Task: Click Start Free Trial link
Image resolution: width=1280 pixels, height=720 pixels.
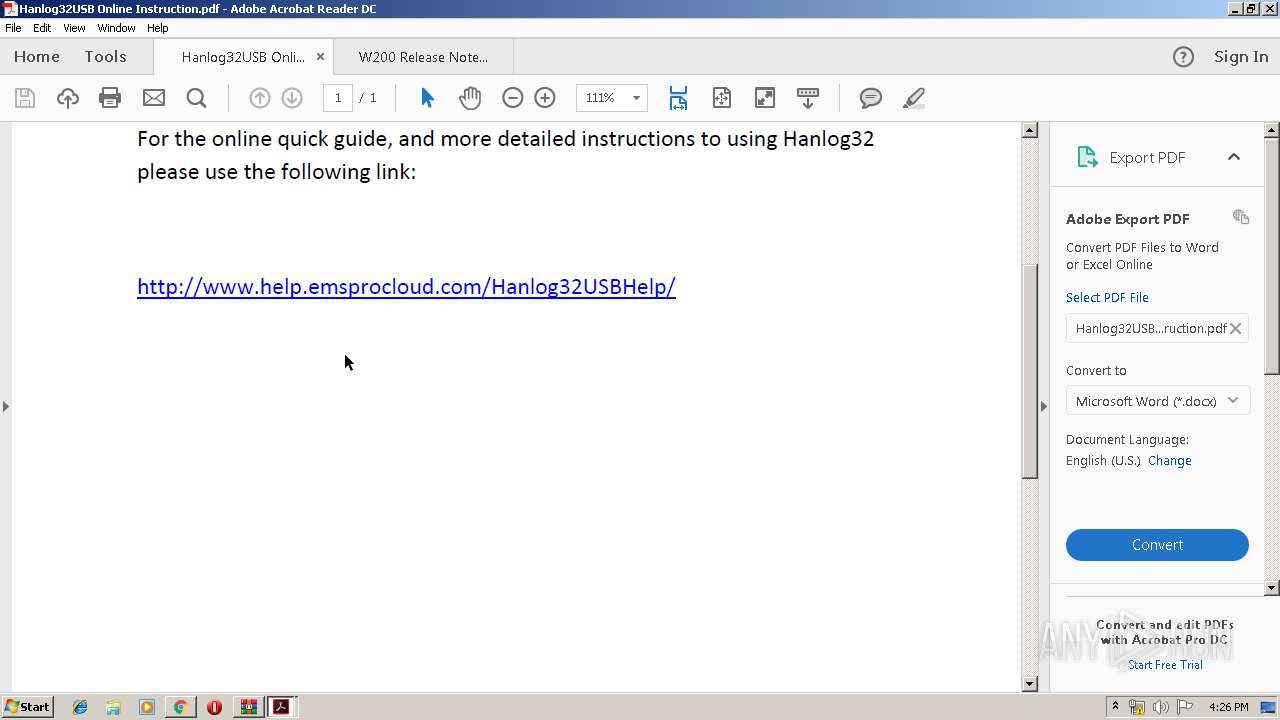Action: pyautogui.click(x=1165, y=665)
